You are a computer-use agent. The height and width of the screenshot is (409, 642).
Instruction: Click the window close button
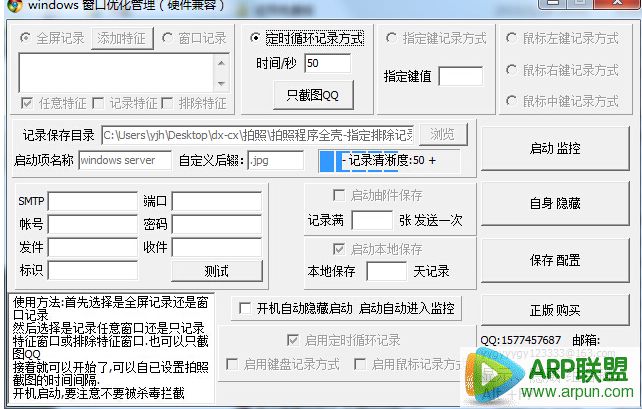(x=617, y=3)
